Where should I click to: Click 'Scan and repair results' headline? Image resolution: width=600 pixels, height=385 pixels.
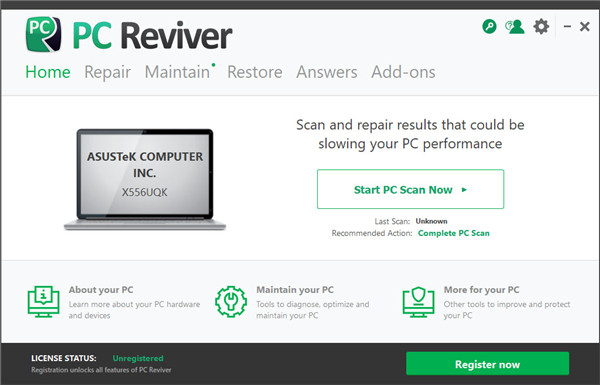(410, 134)
